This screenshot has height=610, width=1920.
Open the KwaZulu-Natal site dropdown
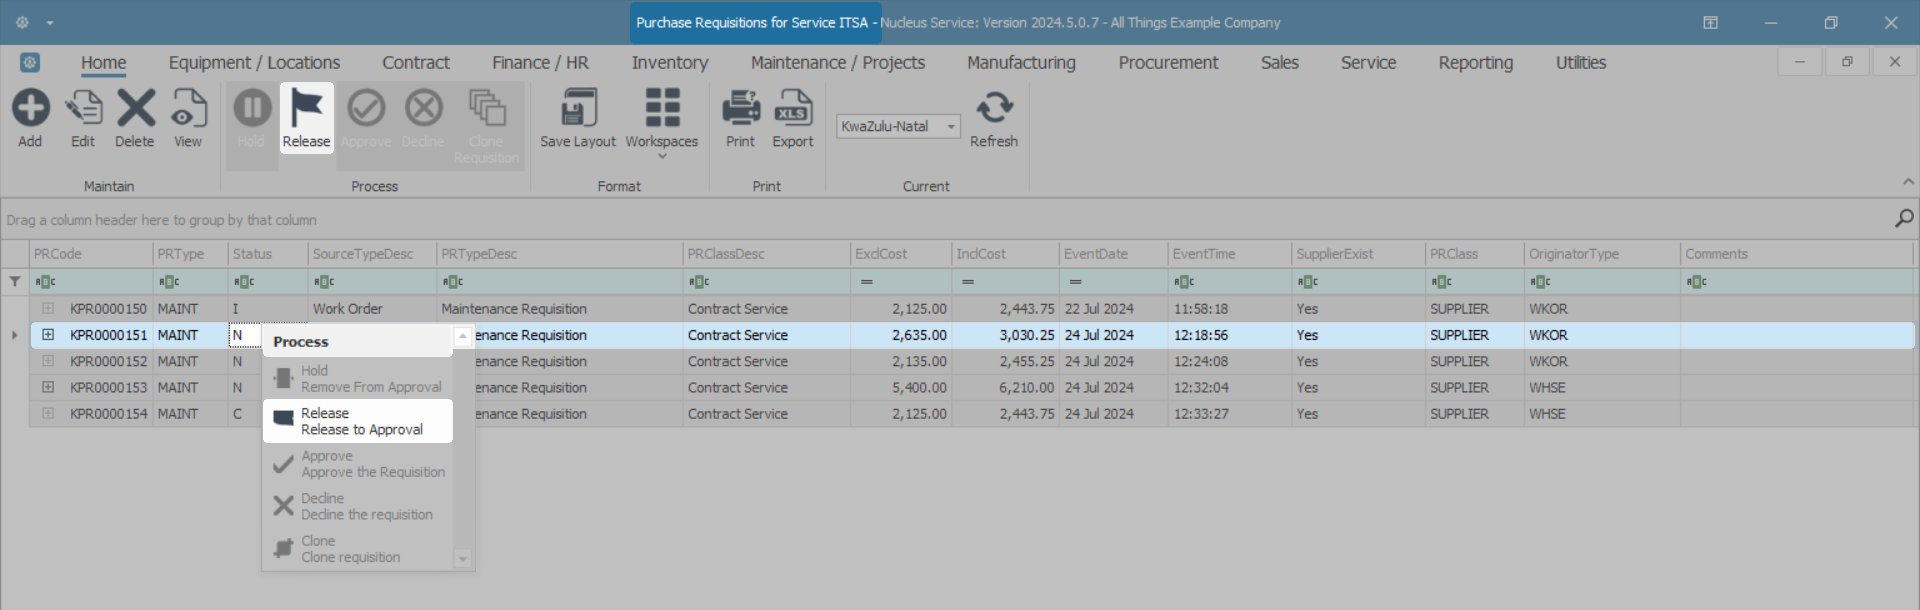coord(951,127)
